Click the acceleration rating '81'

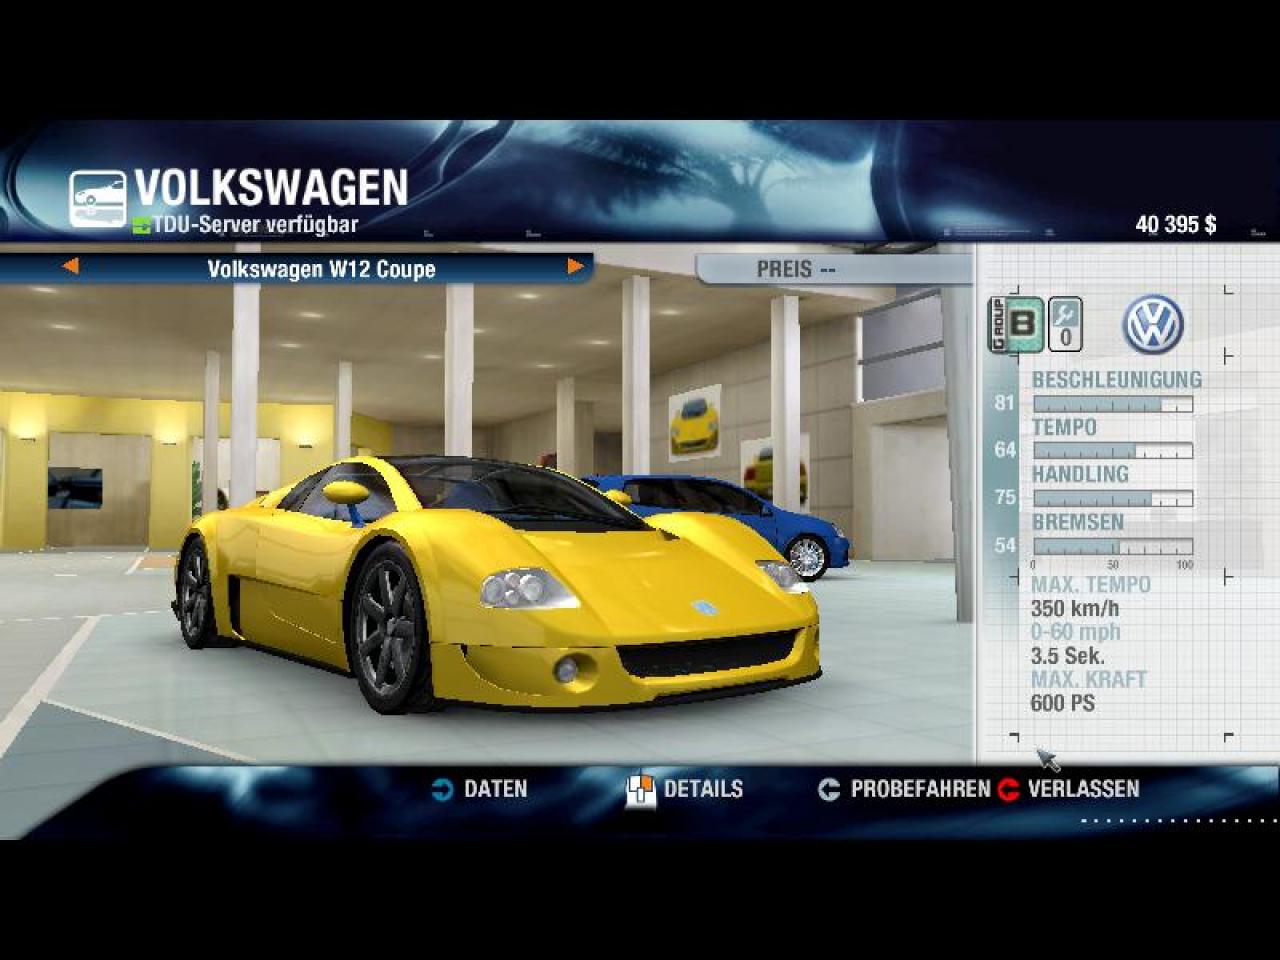1005,403
